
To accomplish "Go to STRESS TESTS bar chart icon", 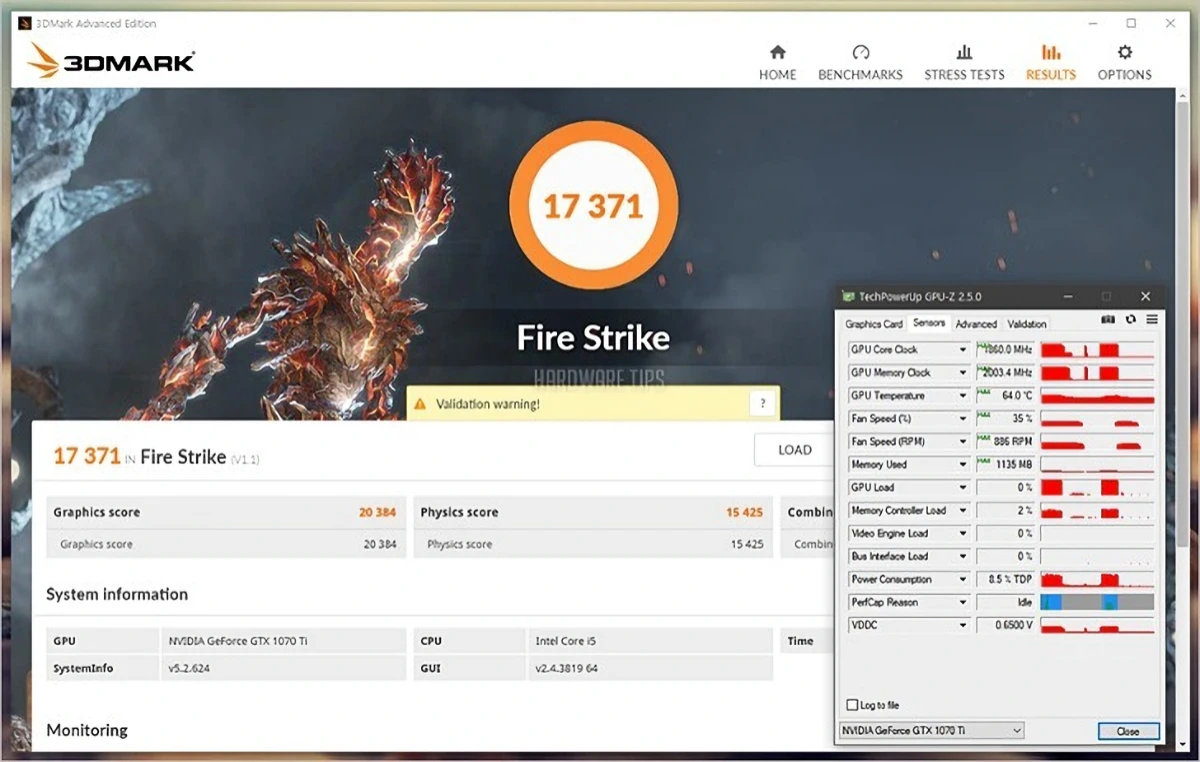I will pos(964,53).
